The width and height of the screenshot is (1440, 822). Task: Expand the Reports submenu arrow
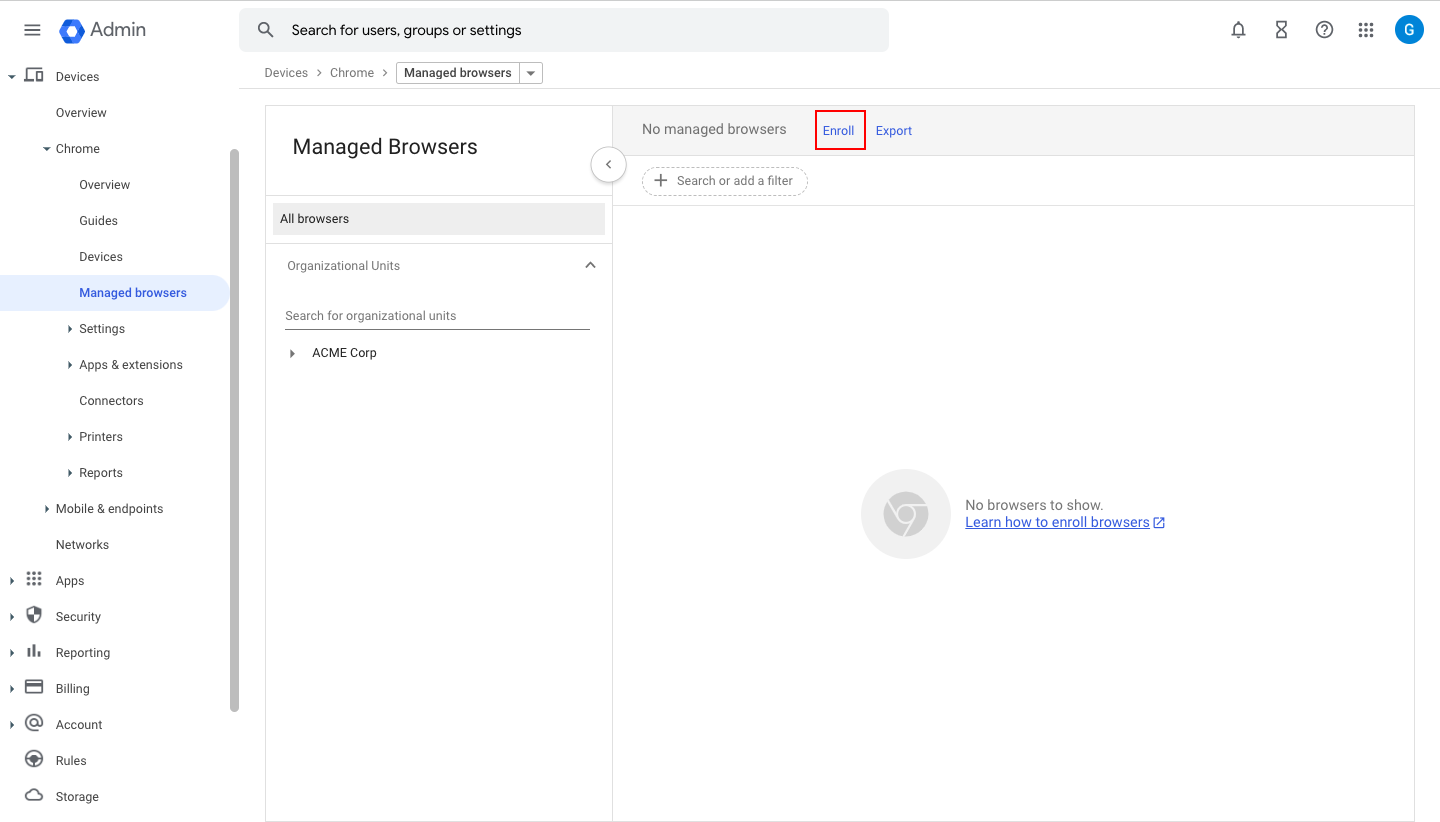click(70, 473)
